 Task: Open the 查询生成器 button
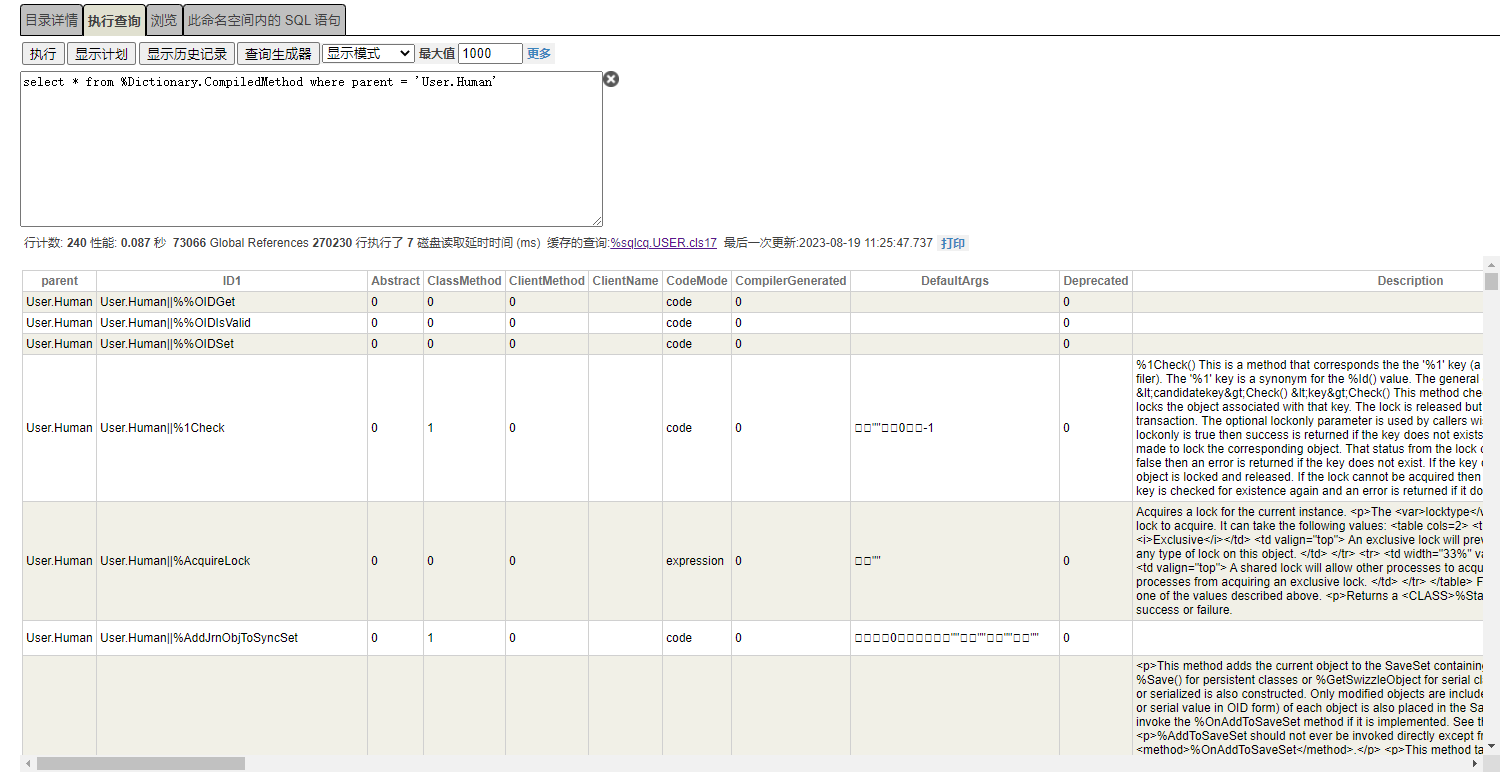[278, 54]
